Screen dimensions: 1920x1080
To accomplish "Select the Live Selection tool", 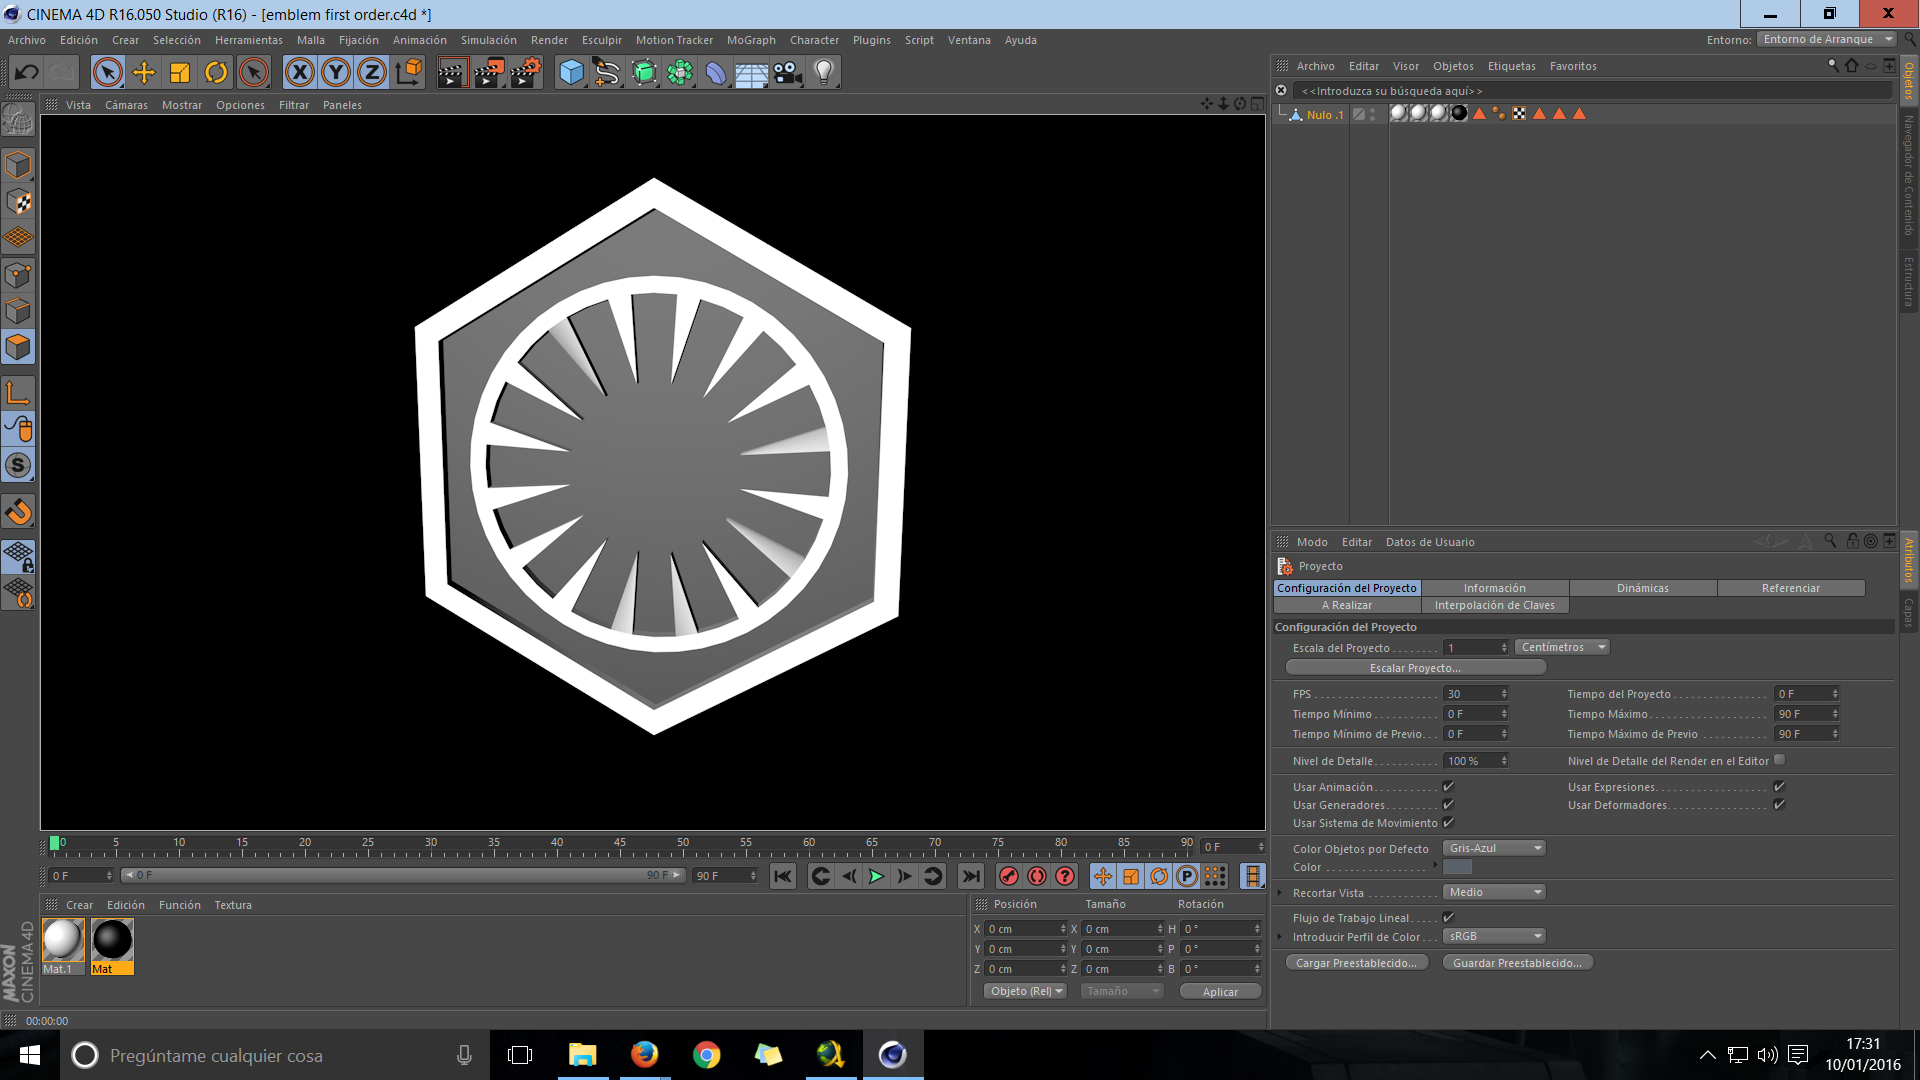I will [107, 72].
